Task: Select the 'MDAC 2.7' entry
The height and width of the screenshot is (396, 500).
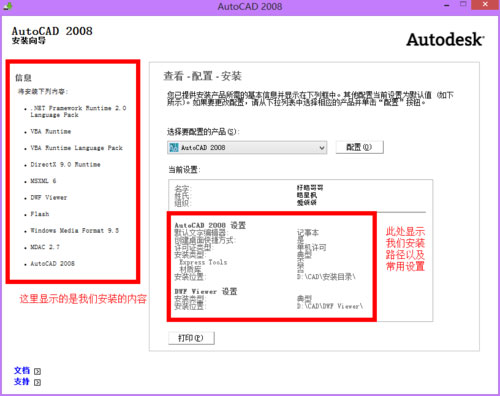Action: [x=45, y=247]
